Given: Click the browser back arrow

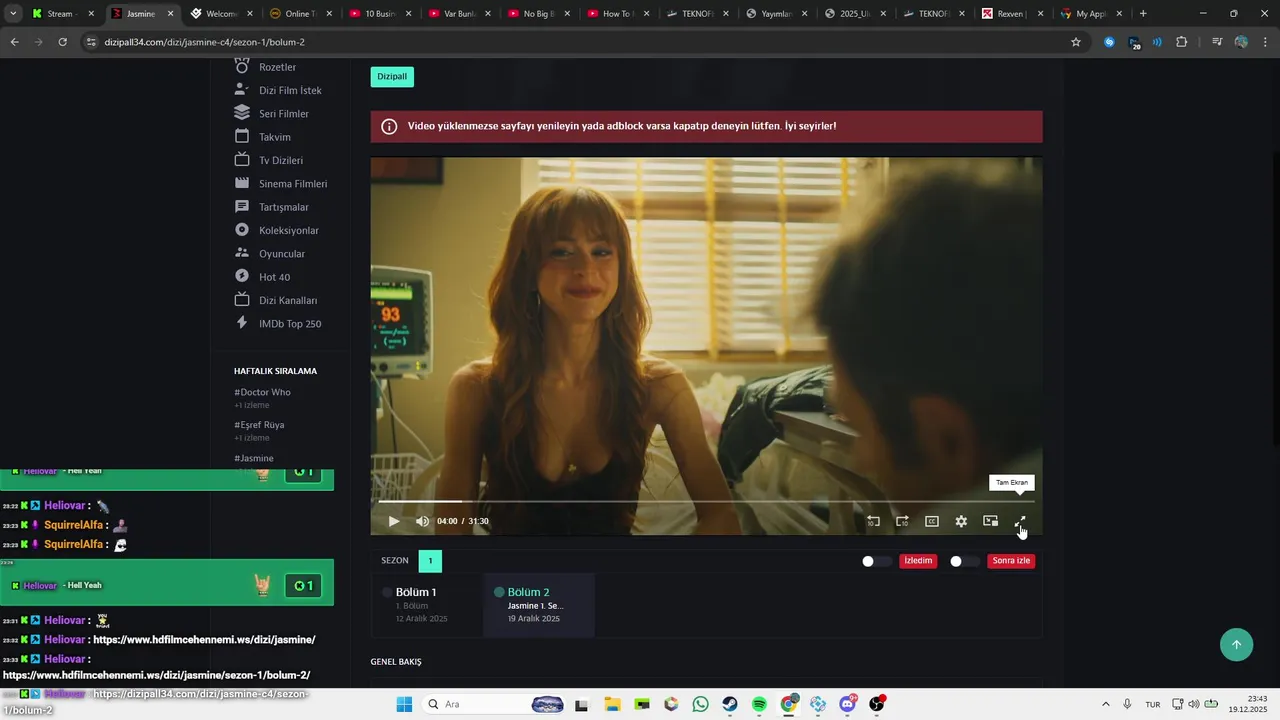Looking at the screenshot, I should click(x=14, y=42).
